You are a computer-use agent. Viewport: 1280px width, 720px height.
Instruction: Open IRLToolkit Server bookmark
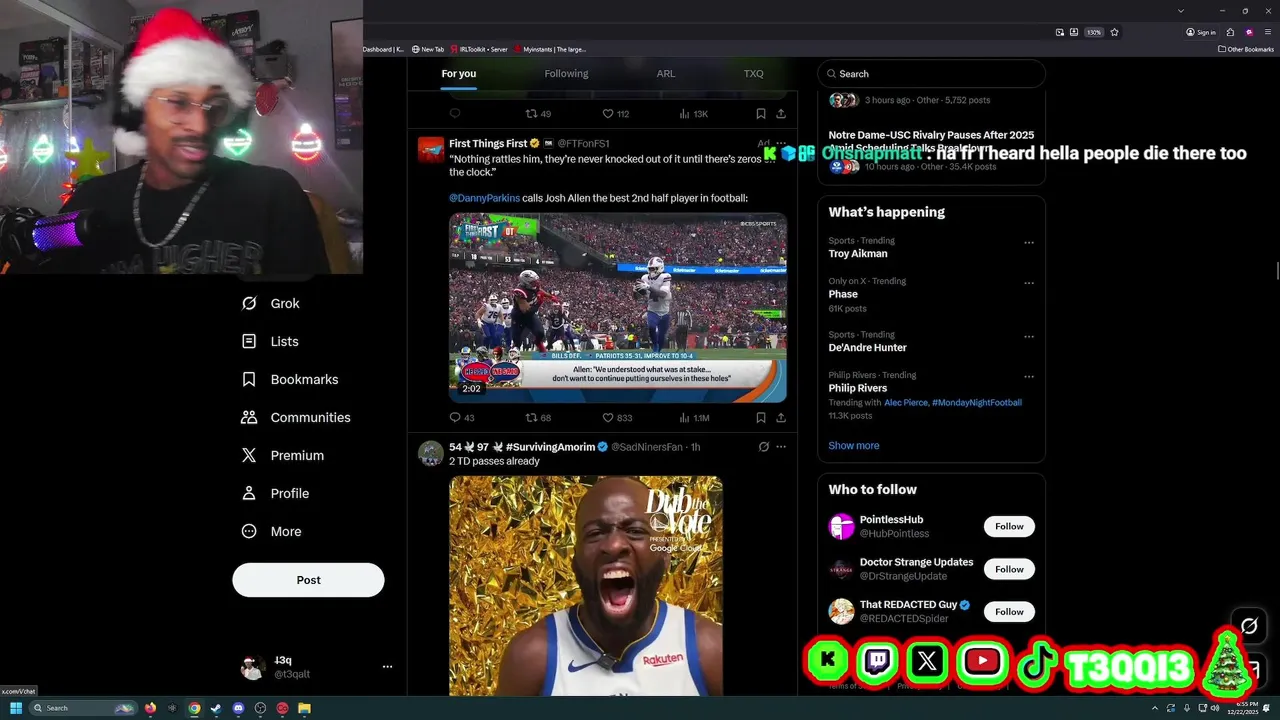(x=479, y=49)
